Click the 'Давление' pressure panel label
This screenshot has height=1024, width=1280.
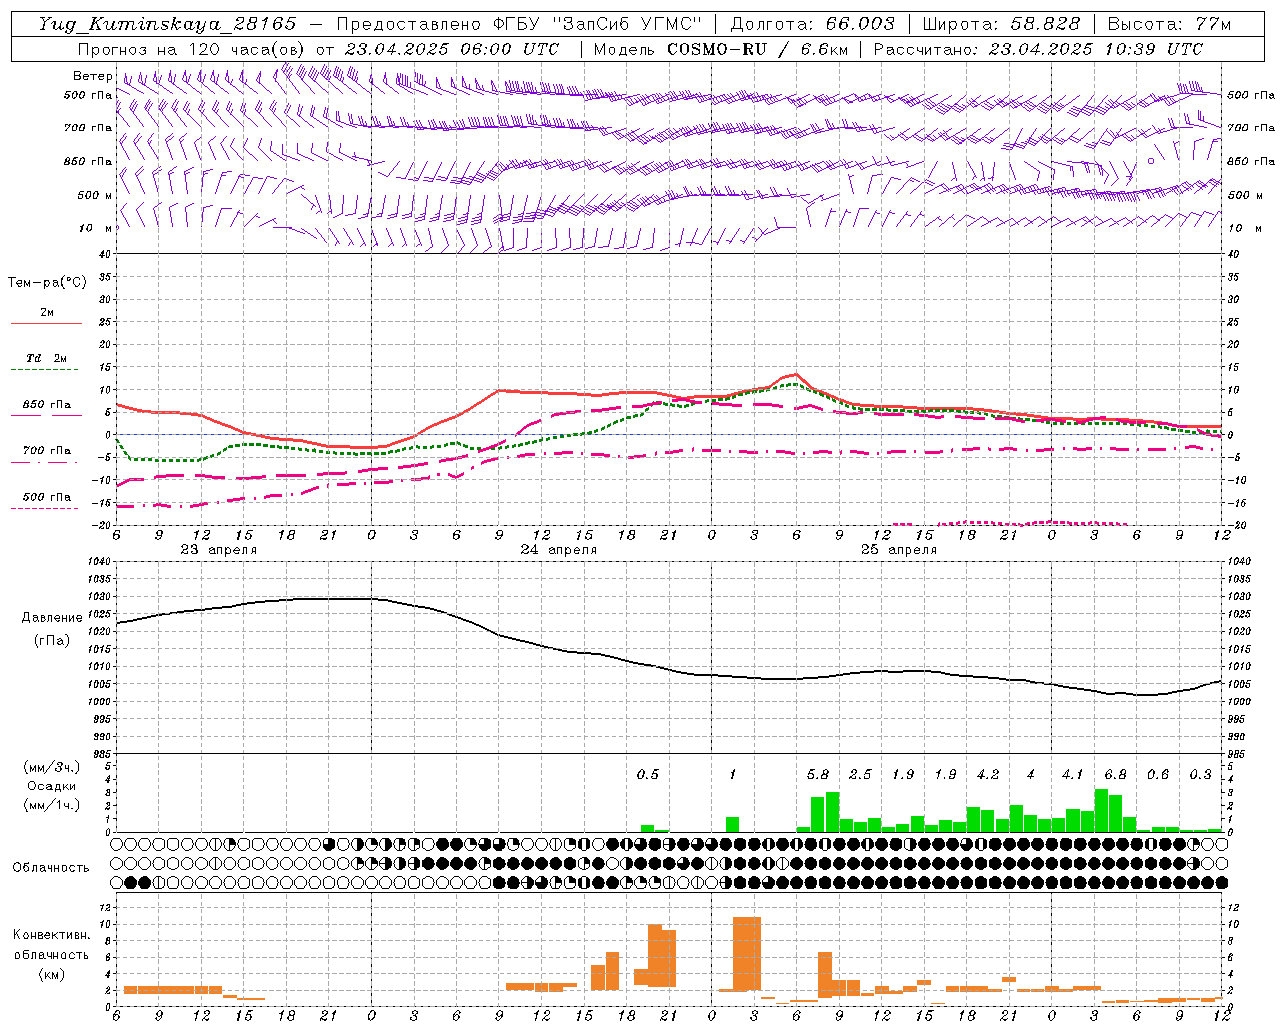click(52, 618)
